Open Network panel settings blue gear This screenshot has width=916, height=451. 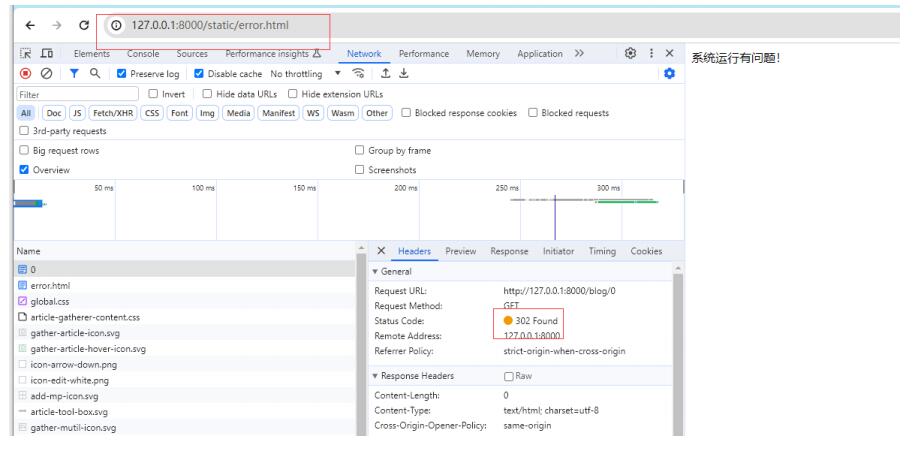(x=669, y=74)
